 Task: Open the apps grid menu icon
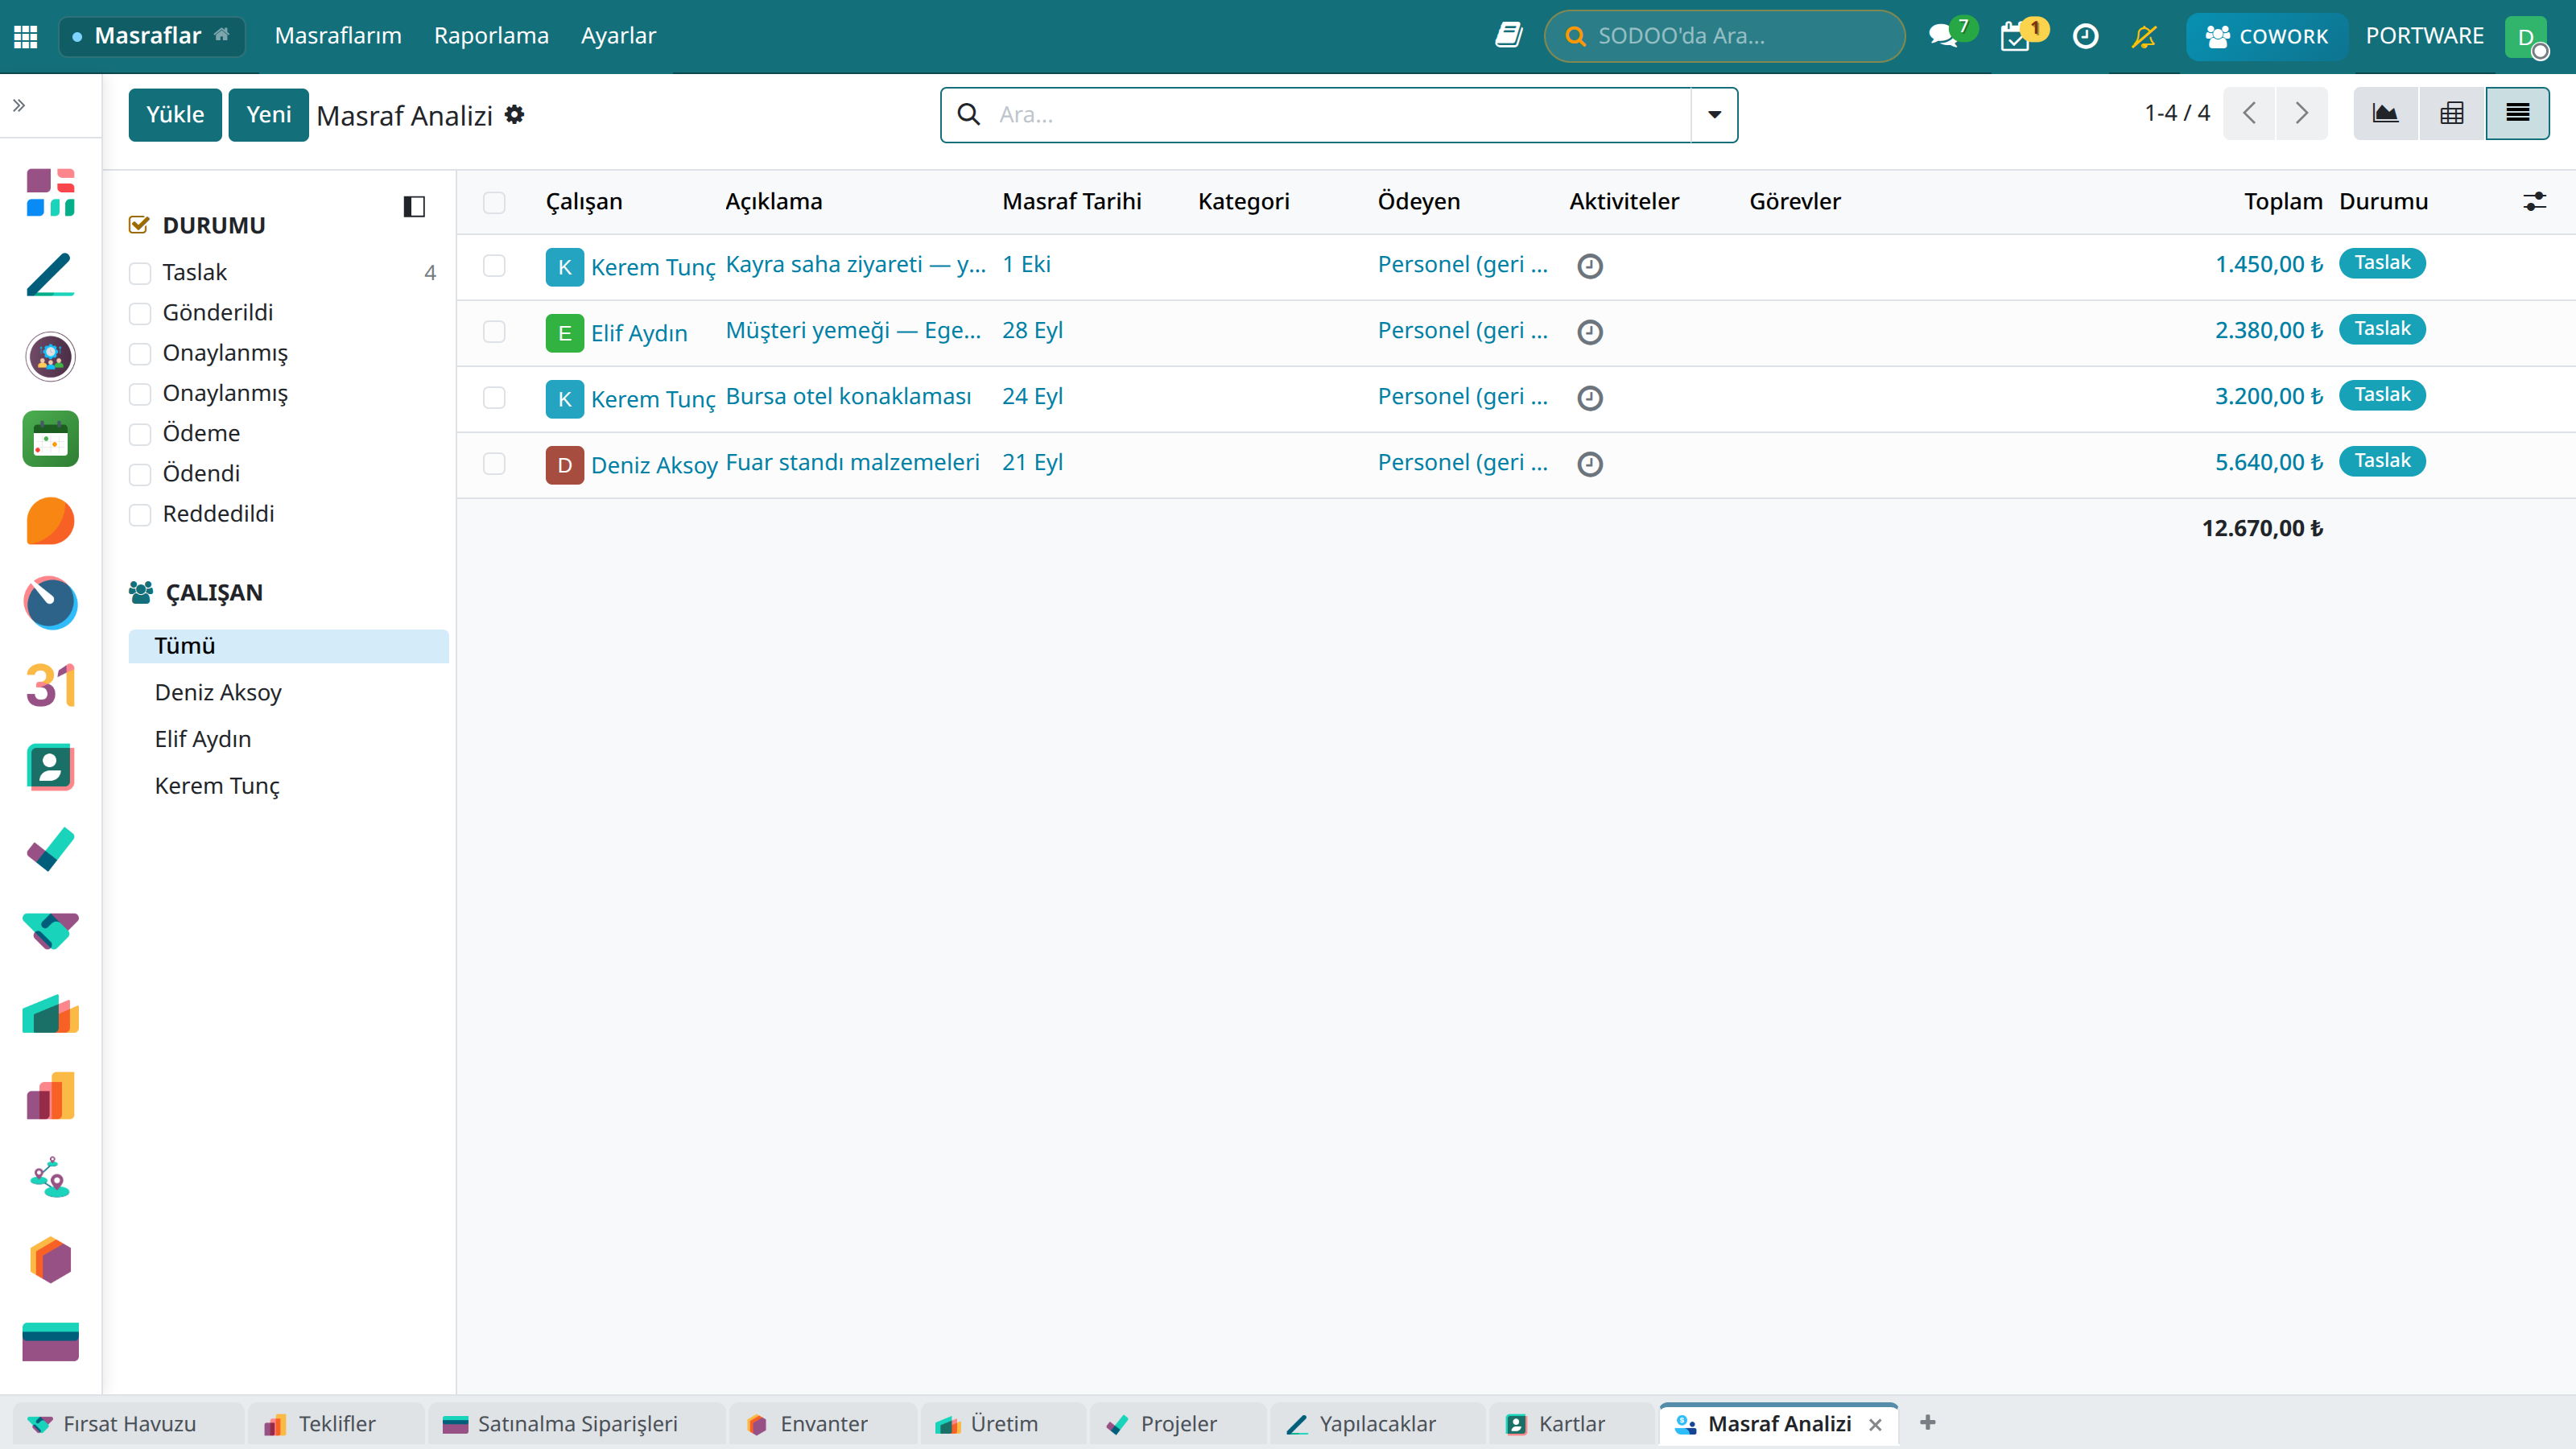pyautogui.click(x=26, y=36)
